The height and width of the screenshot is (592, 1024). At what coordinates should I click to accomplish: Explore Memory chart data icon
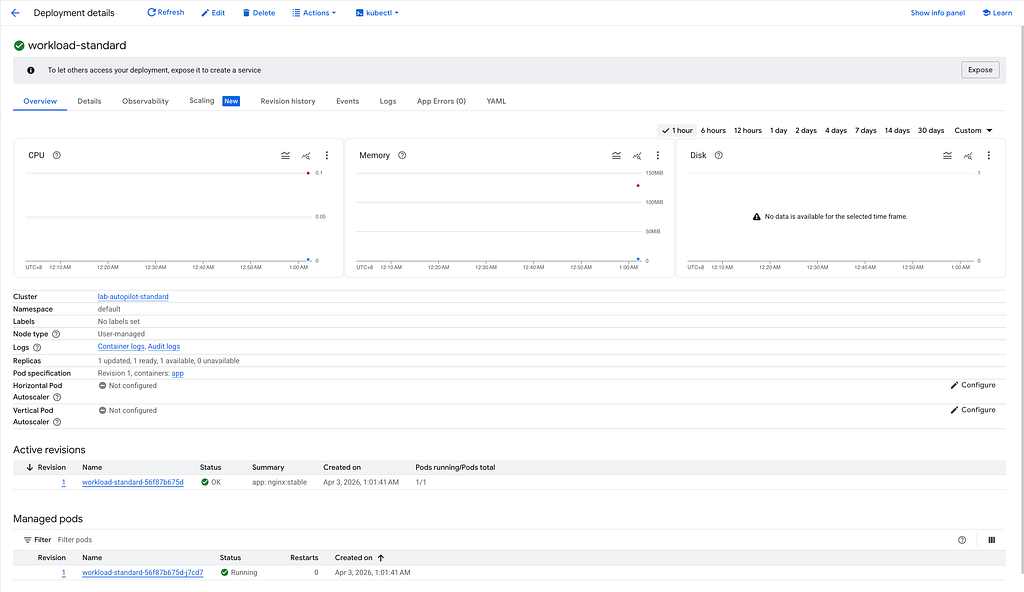[637, 156]
